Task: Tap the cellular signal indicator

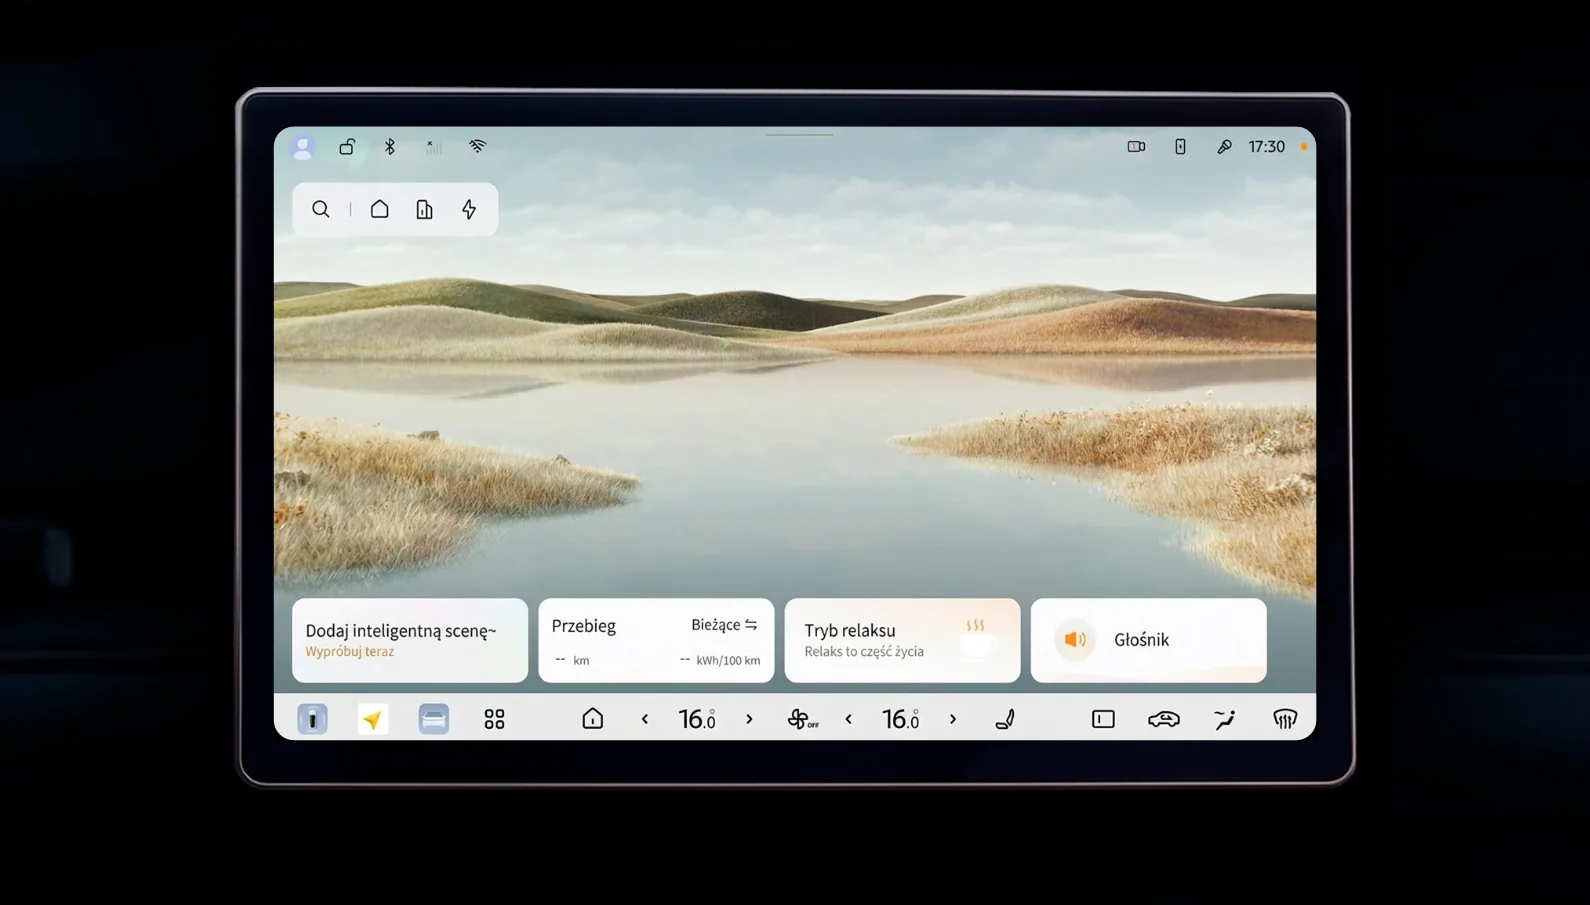Action: click(434, 147)
